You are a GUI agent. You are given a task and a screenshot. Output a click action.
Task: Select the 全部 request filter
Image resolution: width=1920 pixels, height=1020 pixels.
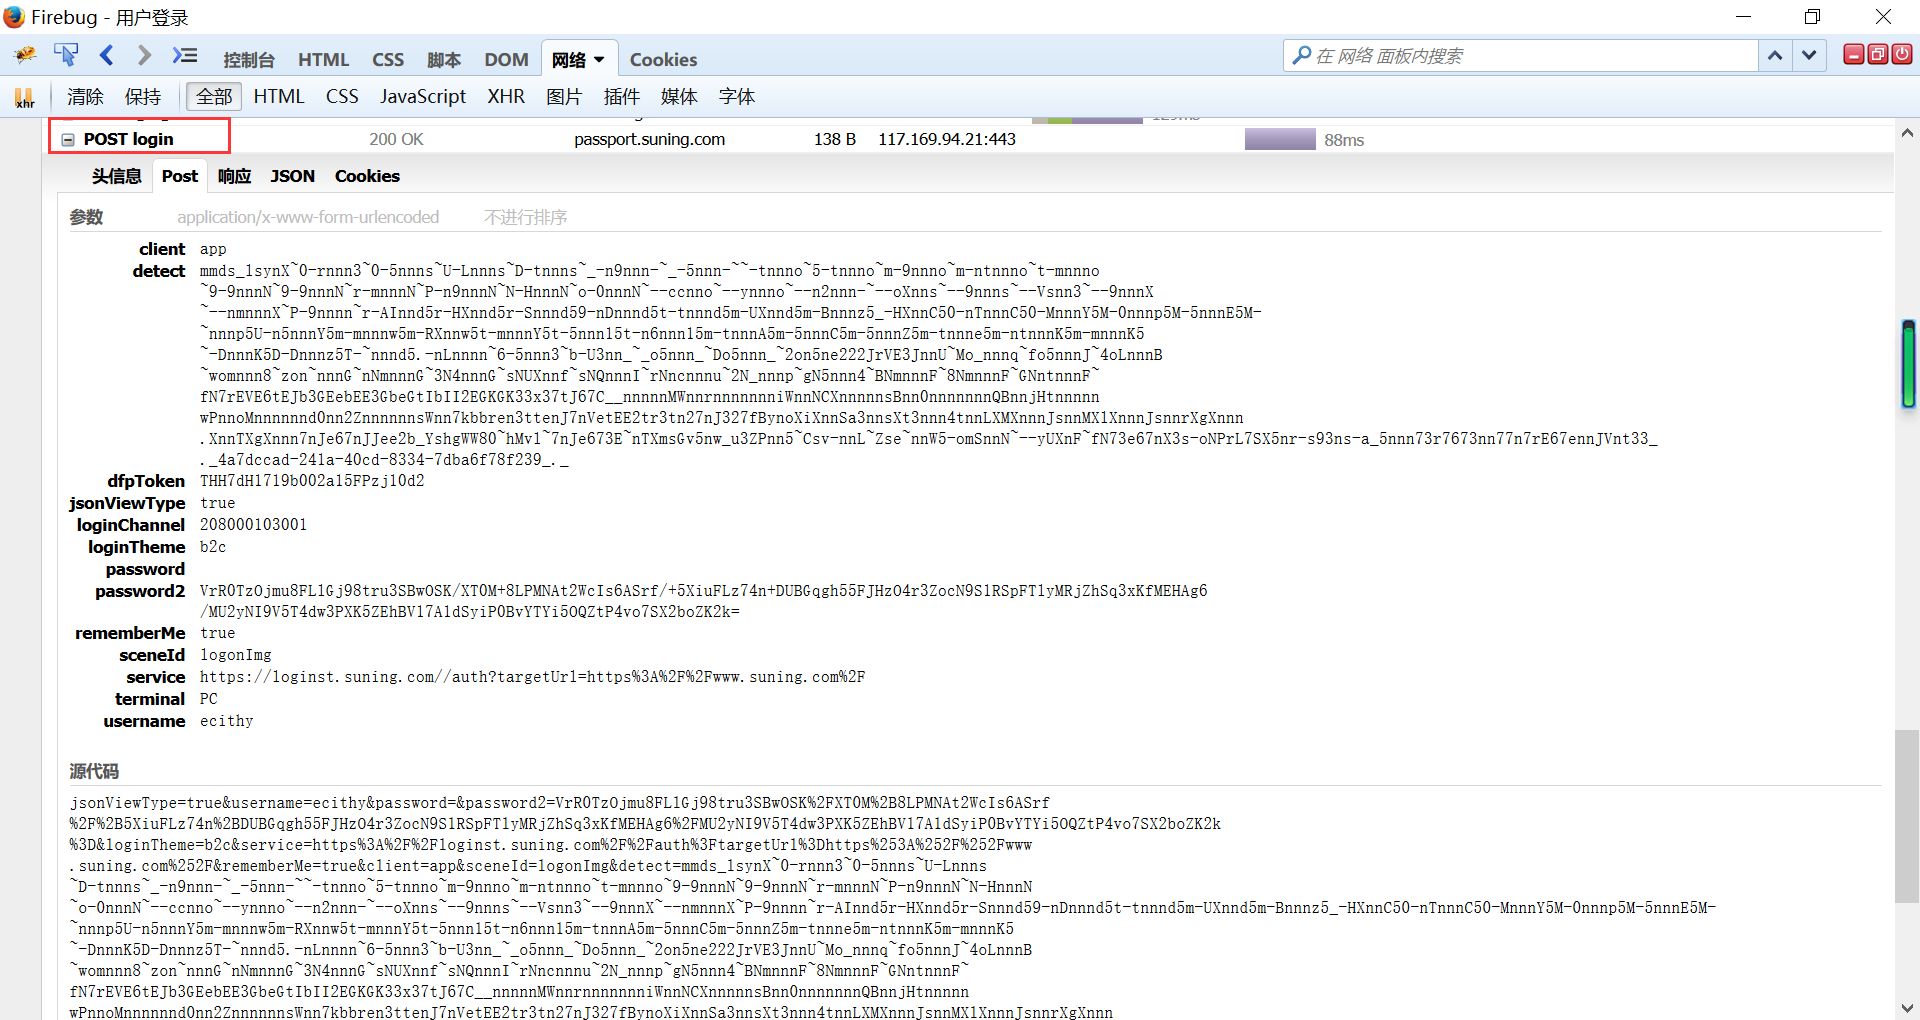click(x=214, y=97)
